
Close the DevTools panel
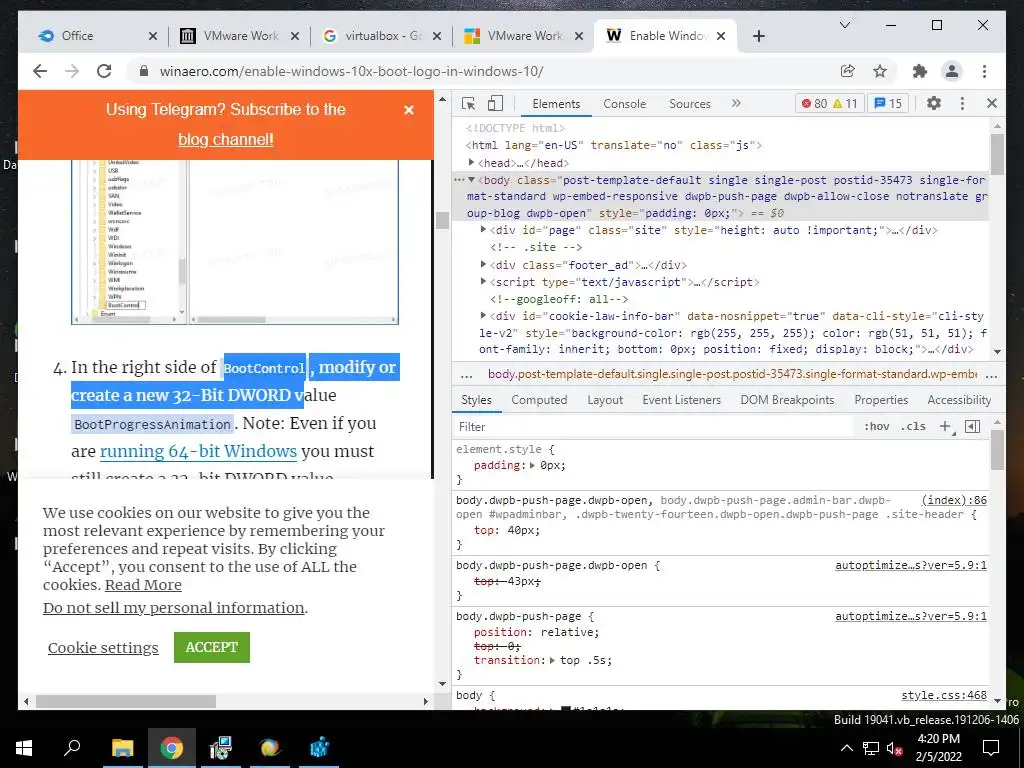pyautogui.click(x=991, y=103)
